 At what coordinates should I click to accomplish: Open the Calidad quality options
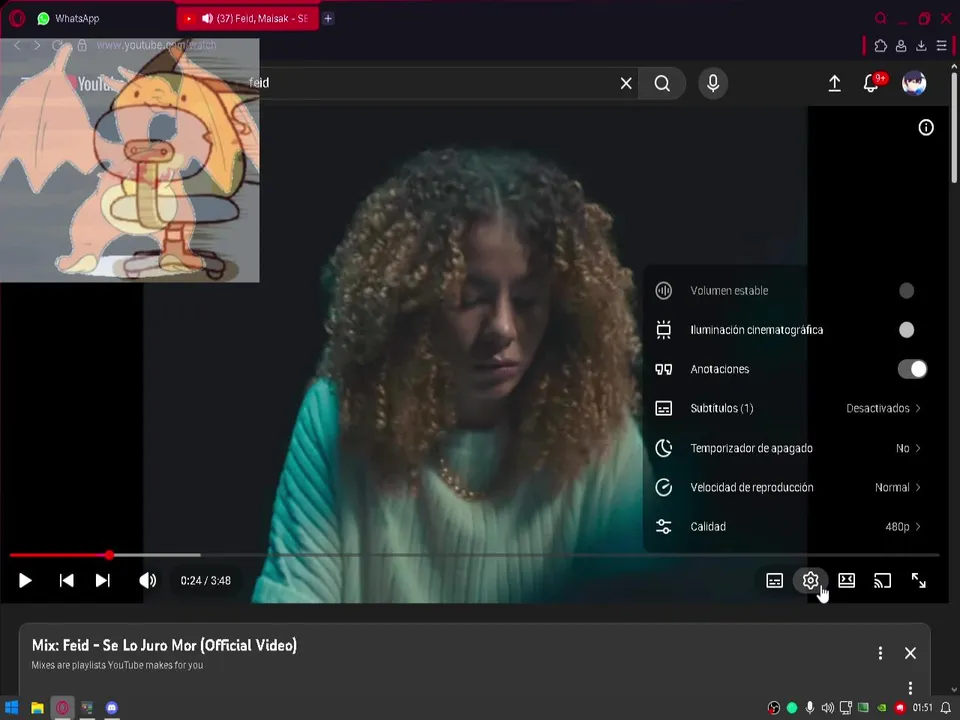pos(788,527)
